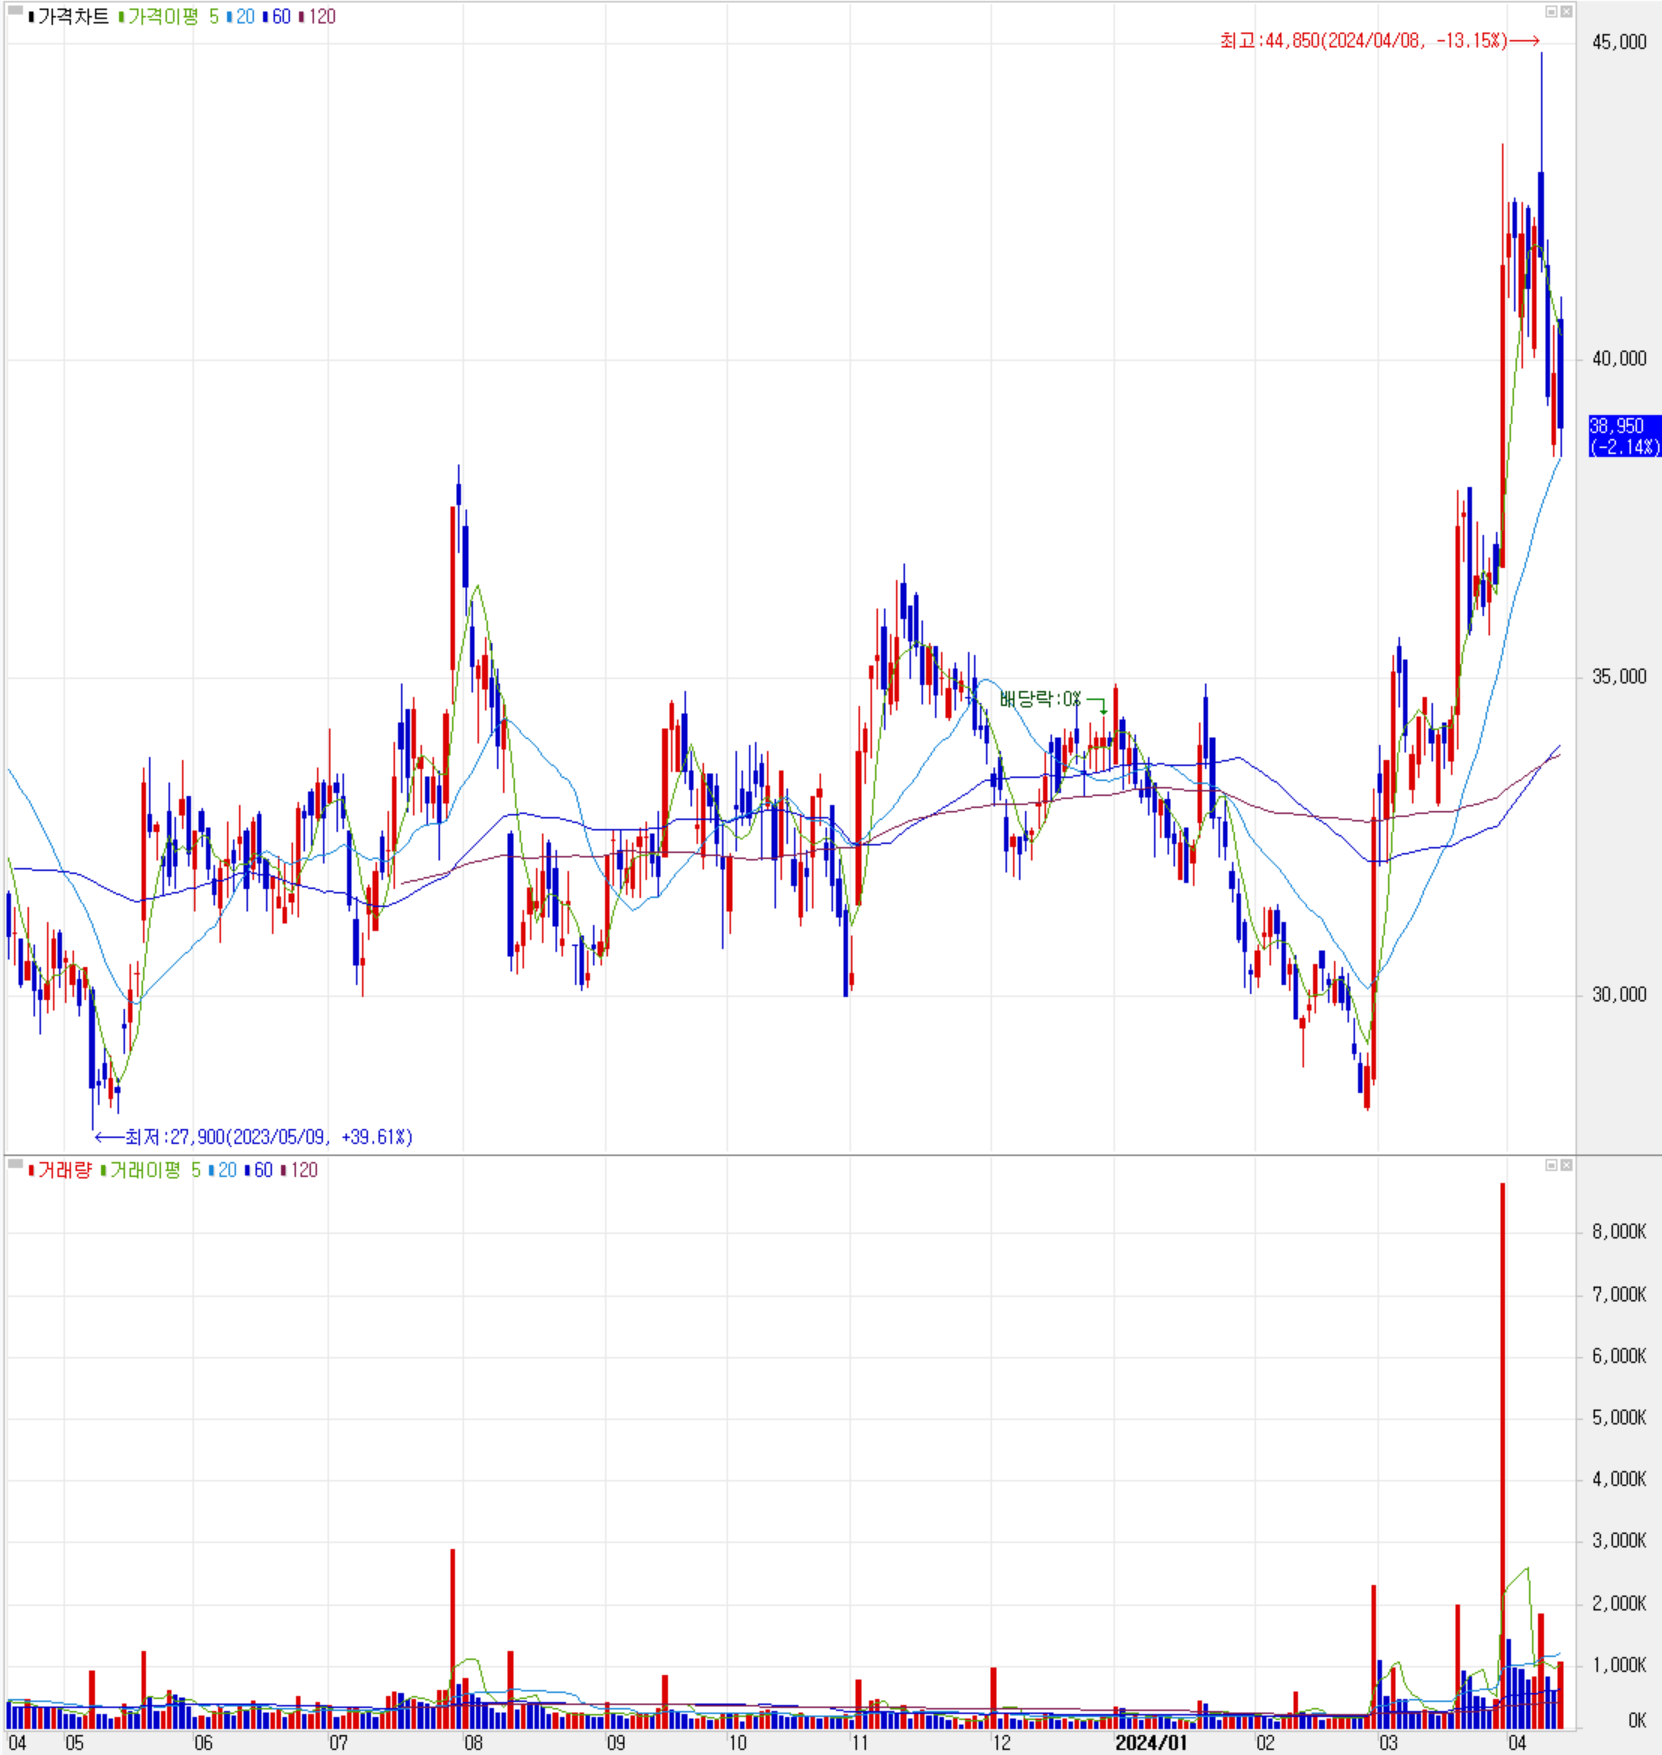Click the 8,000K volume axis label
This screenshot has height=1755, width=1662.
point(1619,1232)
